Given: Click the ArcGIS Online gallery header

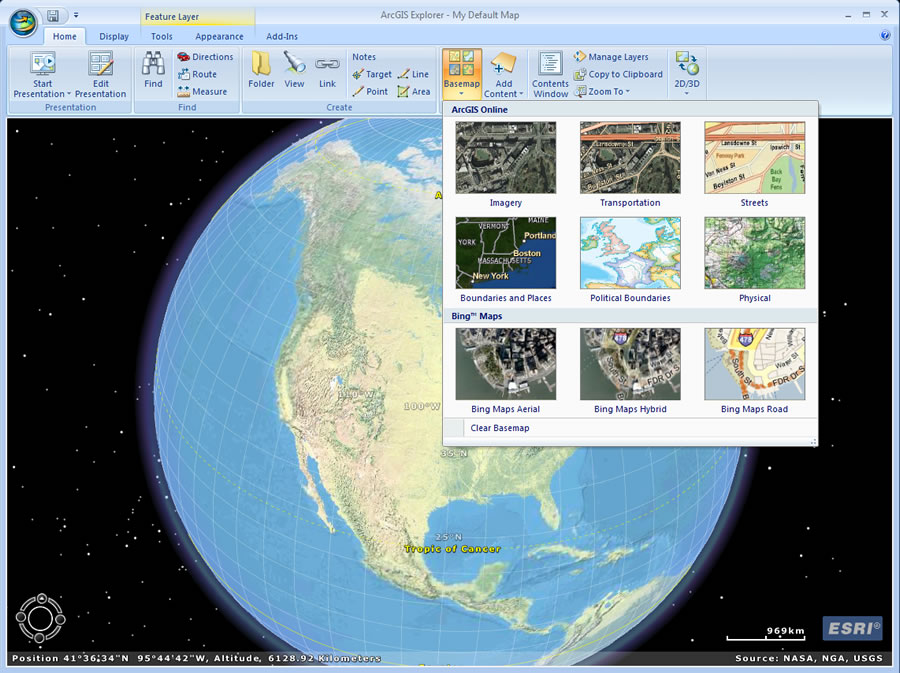Looking at the screenshot, I should [x=630, y=110].
